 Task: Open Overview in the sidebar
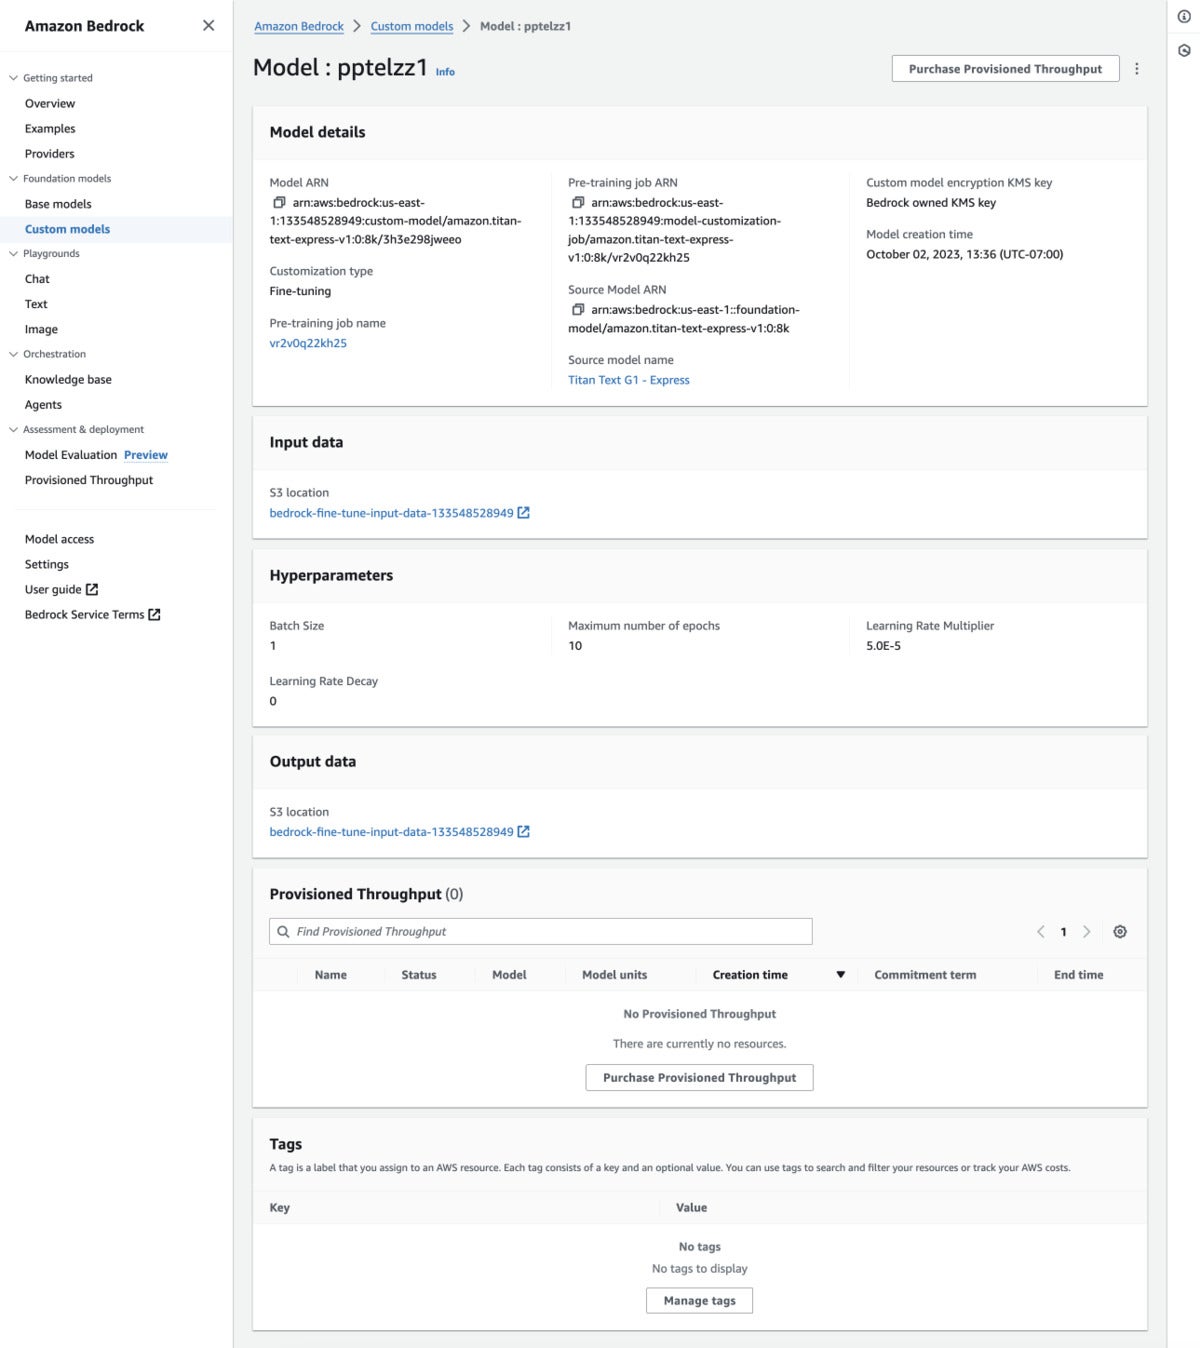click(x=50, y=104)
